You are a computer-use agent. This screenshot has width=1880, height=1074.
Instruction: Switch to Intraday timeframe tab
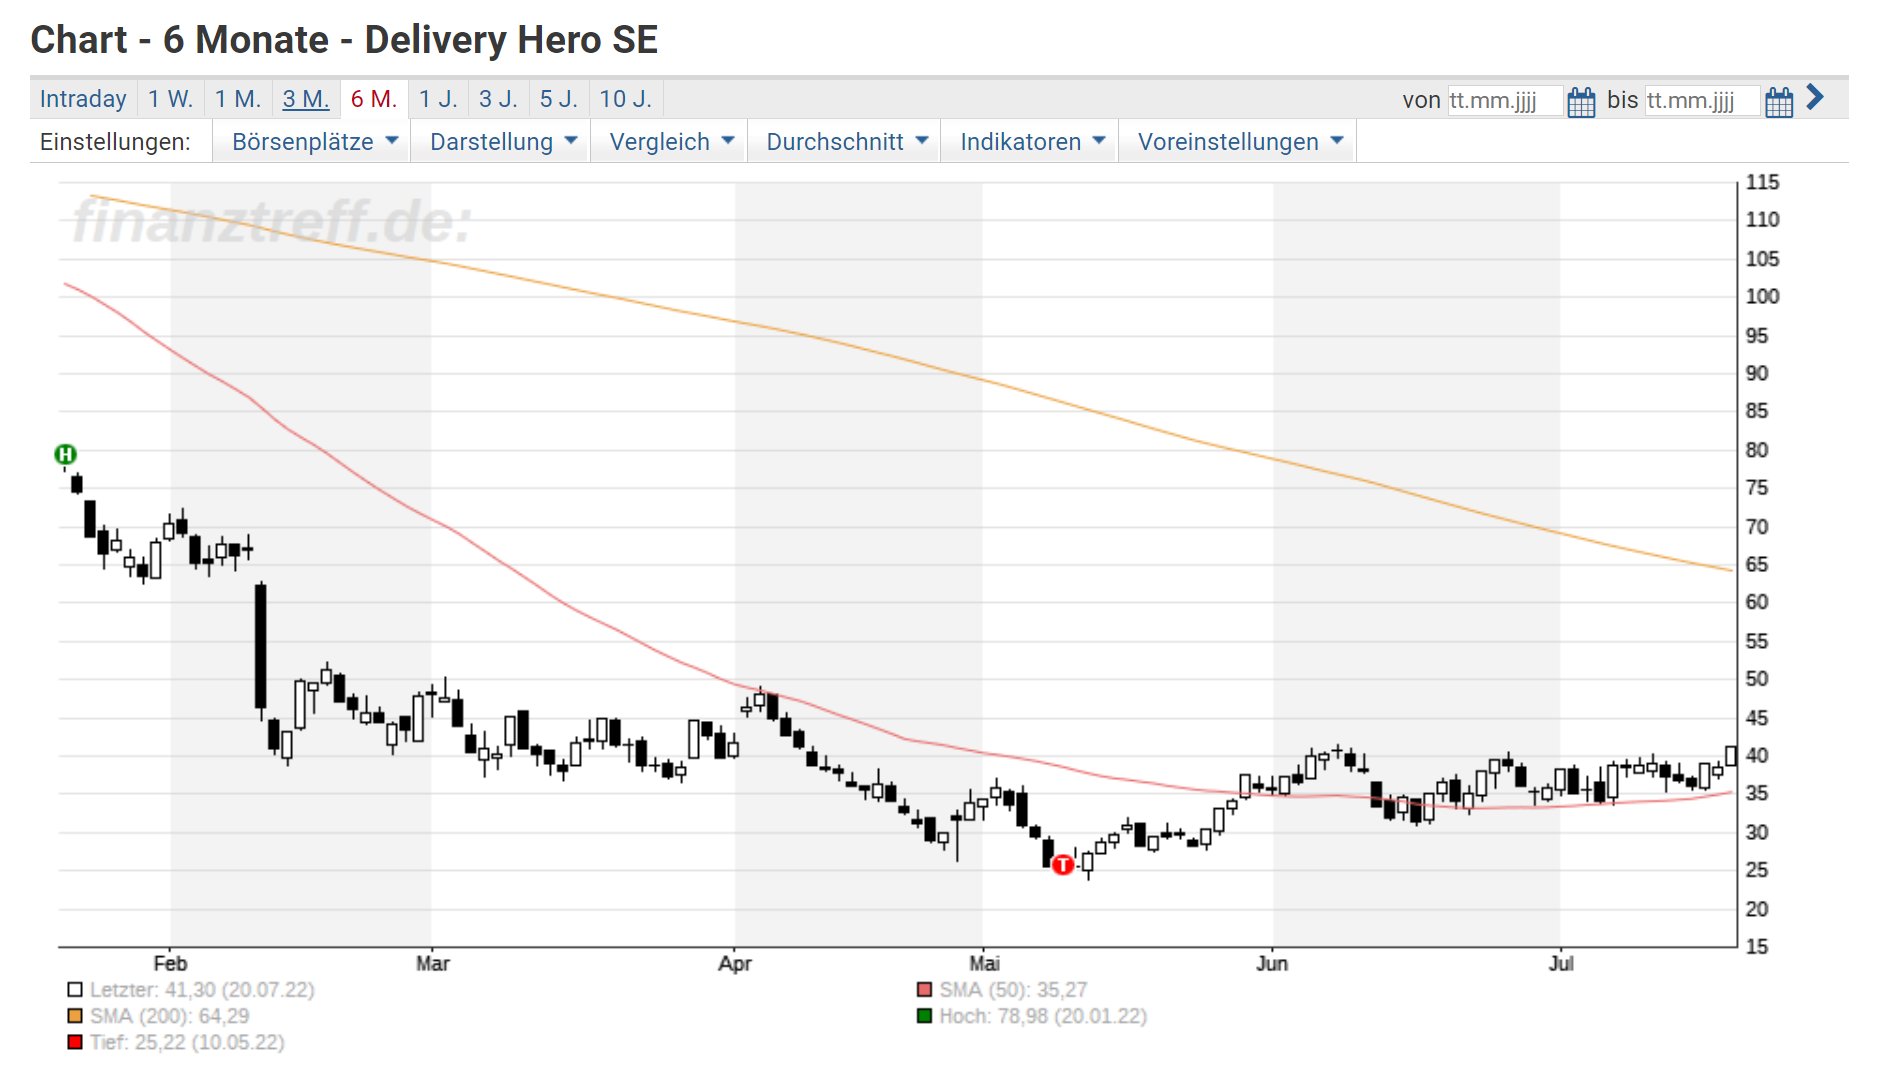83,99
